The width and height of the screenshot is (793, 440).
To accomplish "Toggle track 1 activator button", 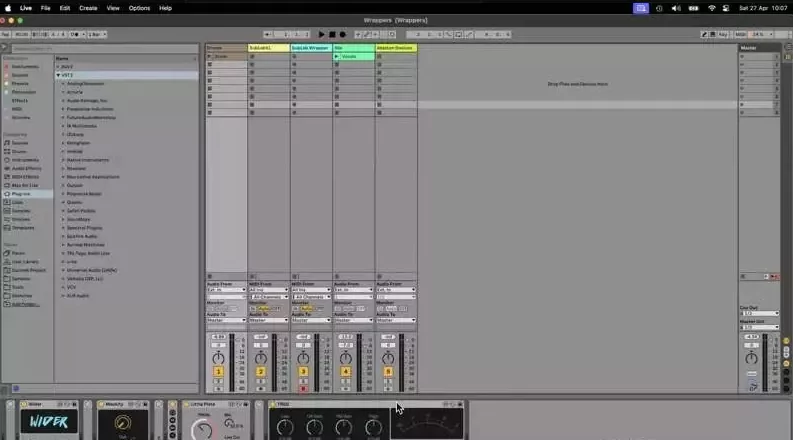I will pyautogui.click(x=218, y=372).
